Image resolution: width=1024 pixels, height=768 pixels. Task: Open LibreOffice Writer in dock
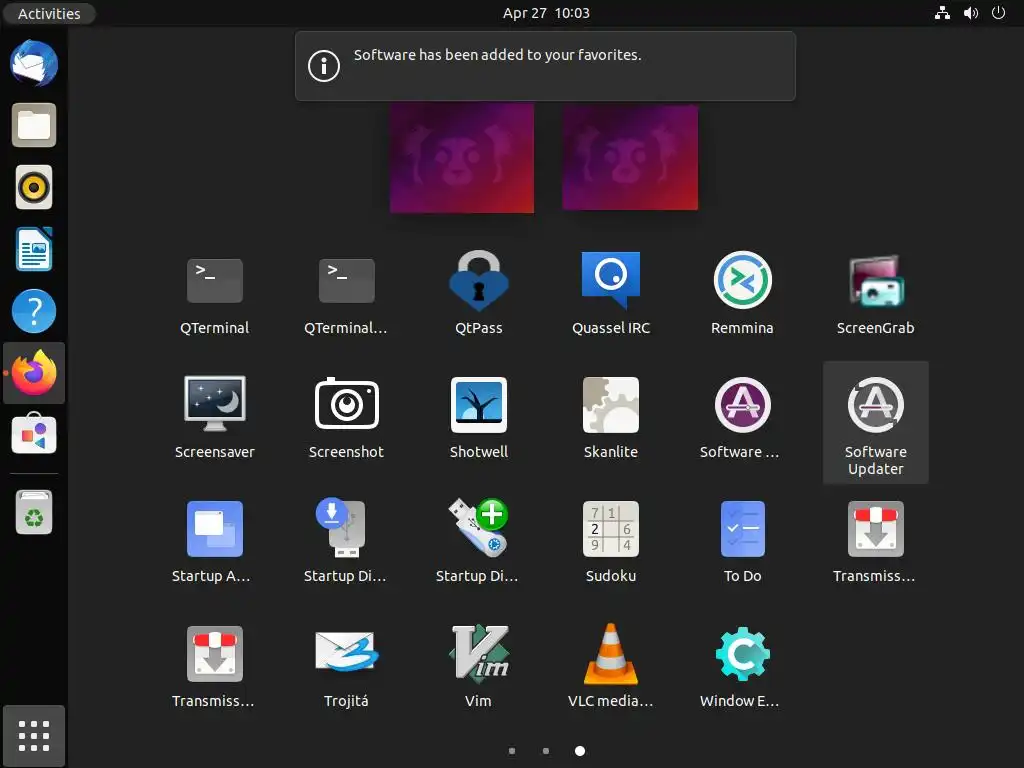click(34, 249)
